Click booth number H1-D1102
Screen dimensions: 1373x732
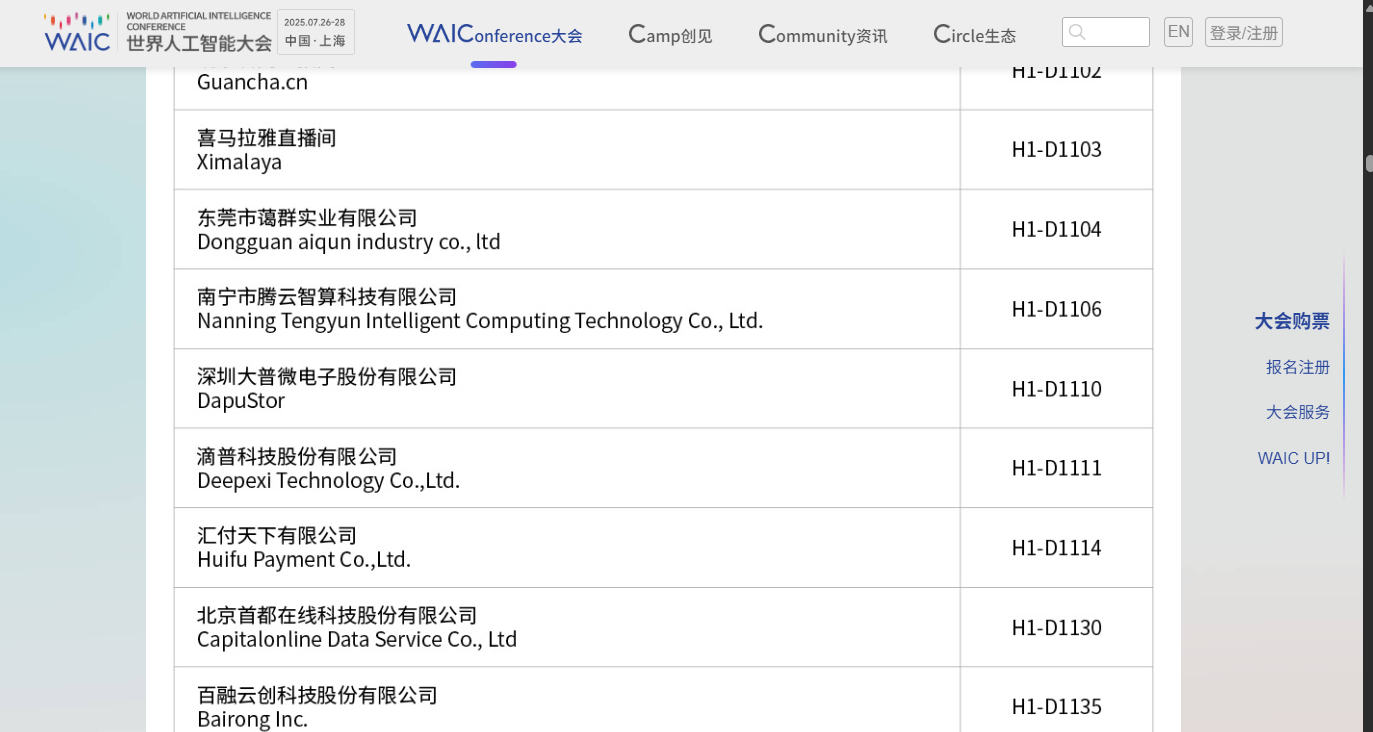point(1056,72)
